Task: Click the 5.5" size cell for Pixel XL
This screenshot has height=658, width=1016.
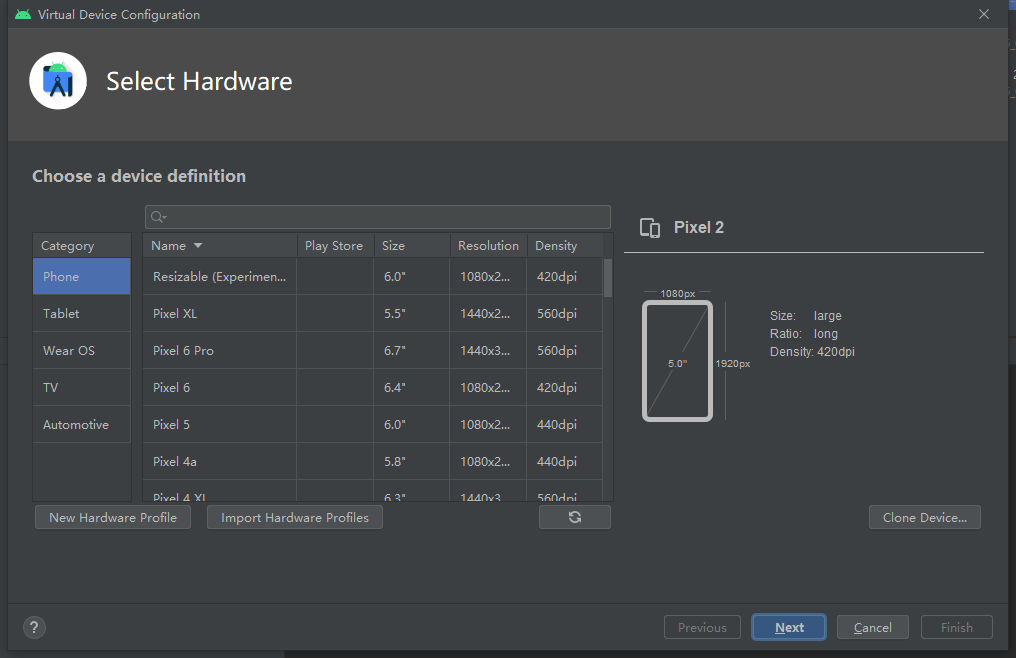Action: coord(411,313)
